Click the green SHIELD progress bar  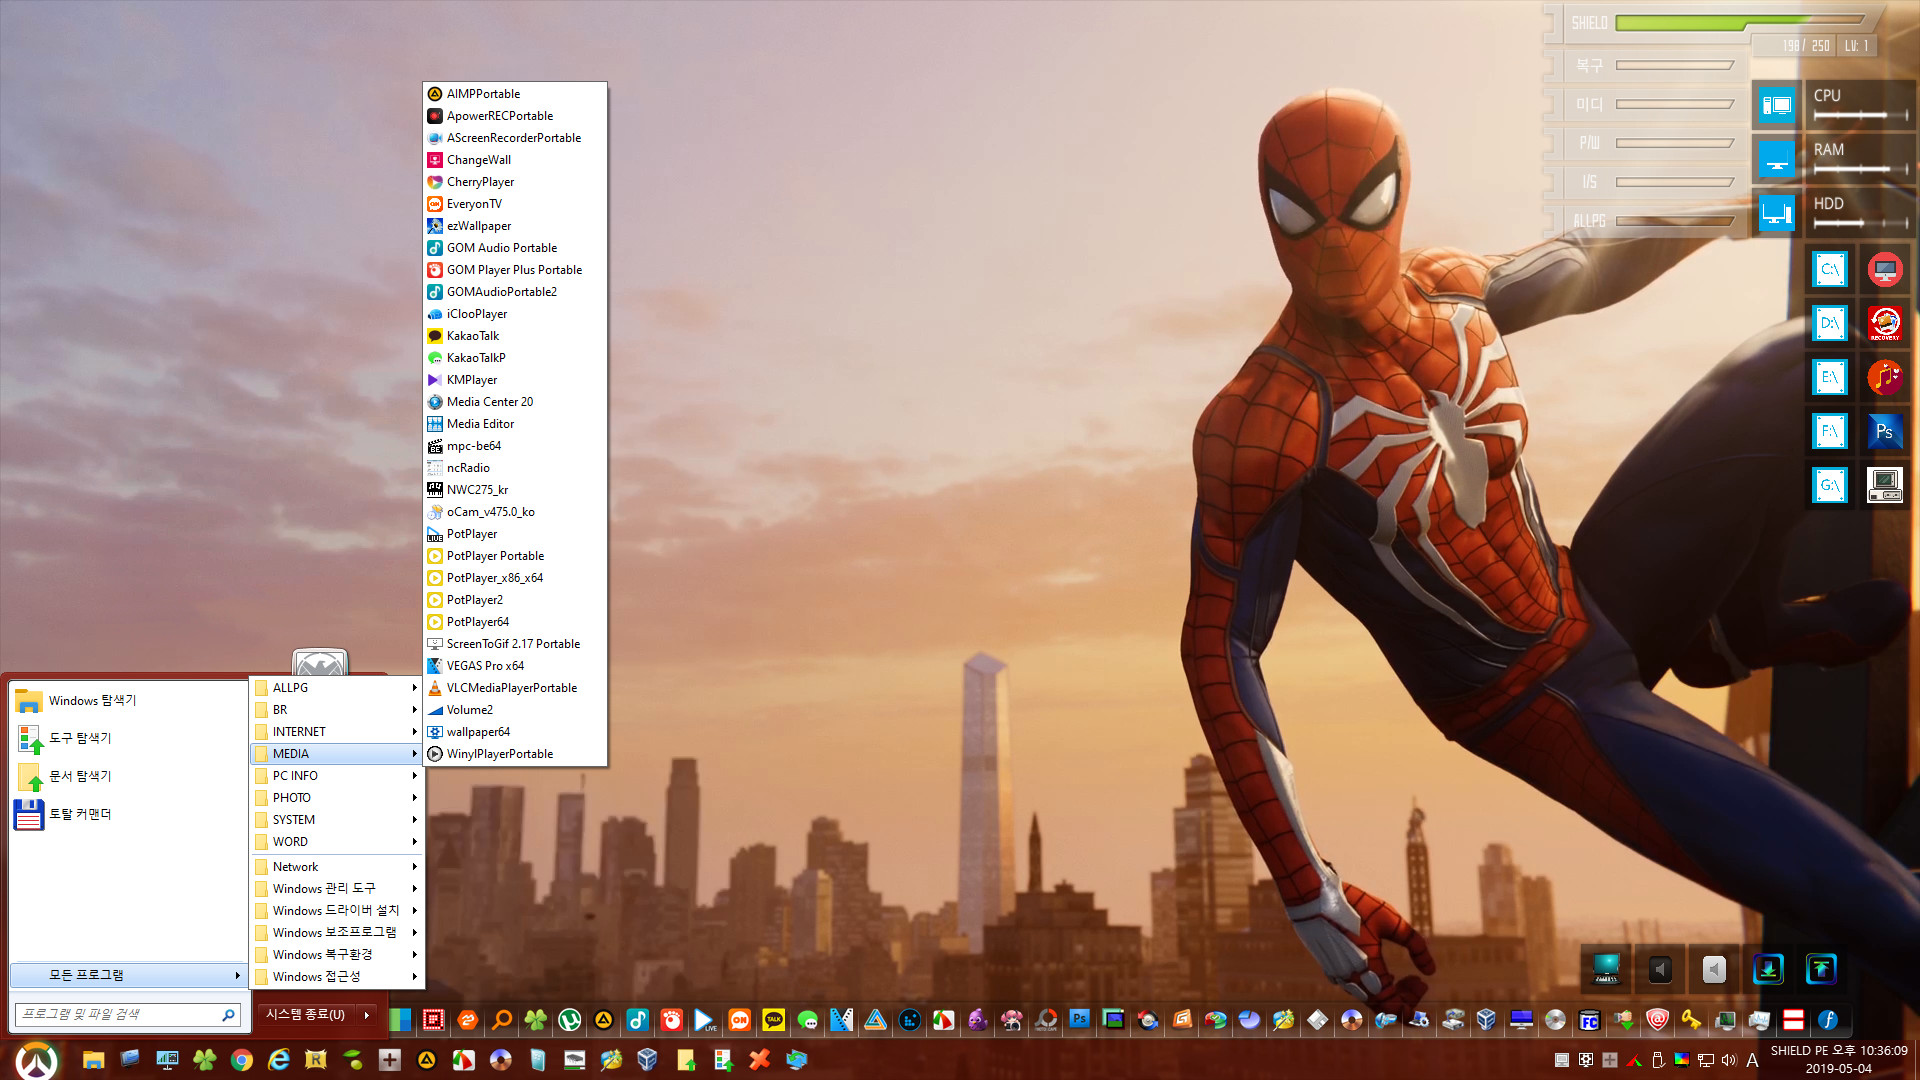pos(1739,22)
